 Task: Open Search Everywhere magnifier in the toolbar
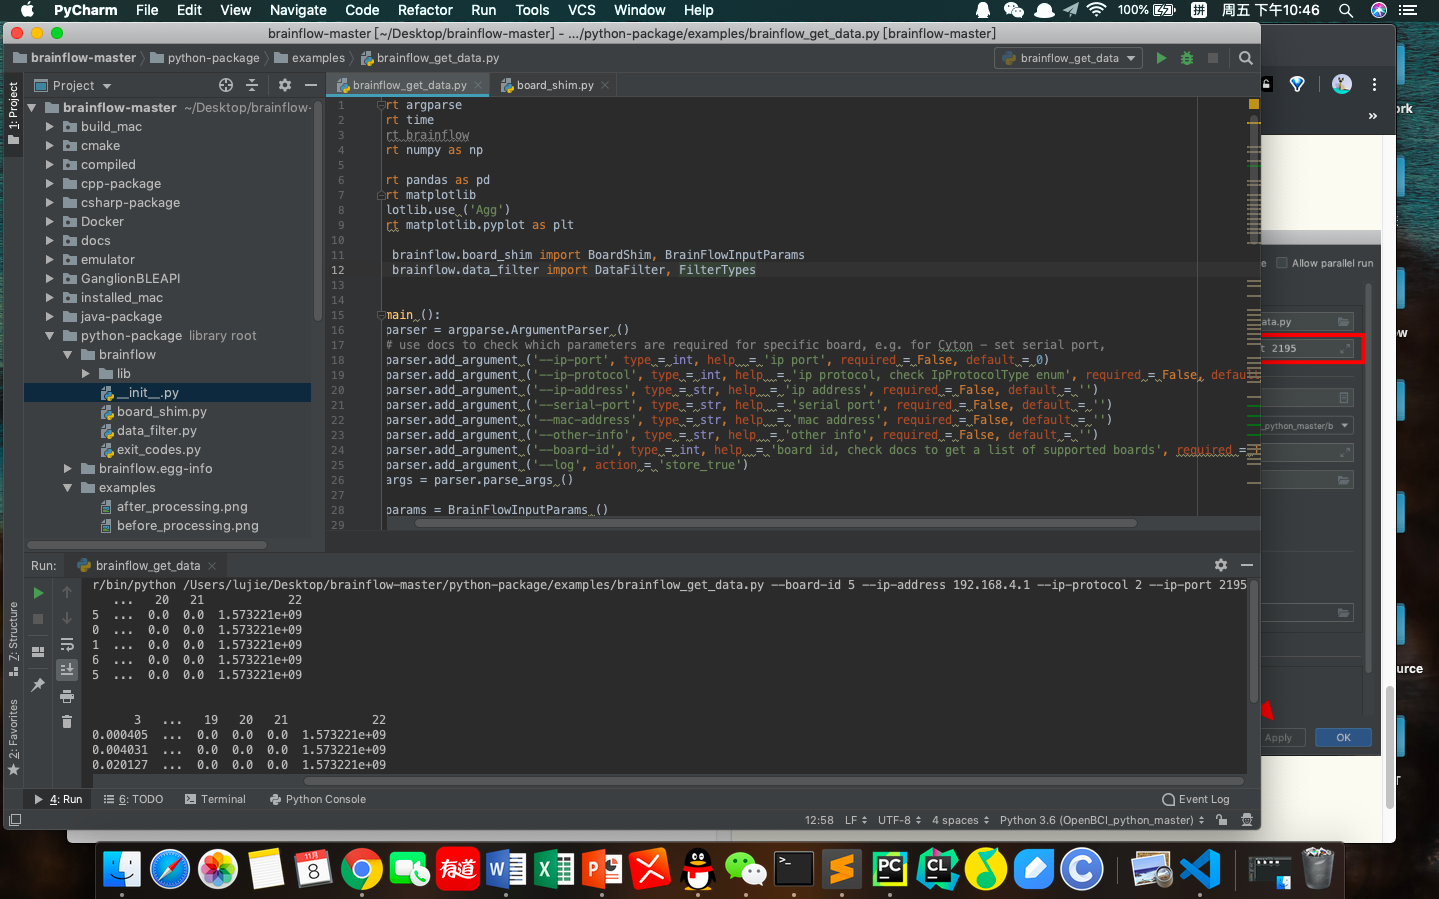(x=1245, y=58)
